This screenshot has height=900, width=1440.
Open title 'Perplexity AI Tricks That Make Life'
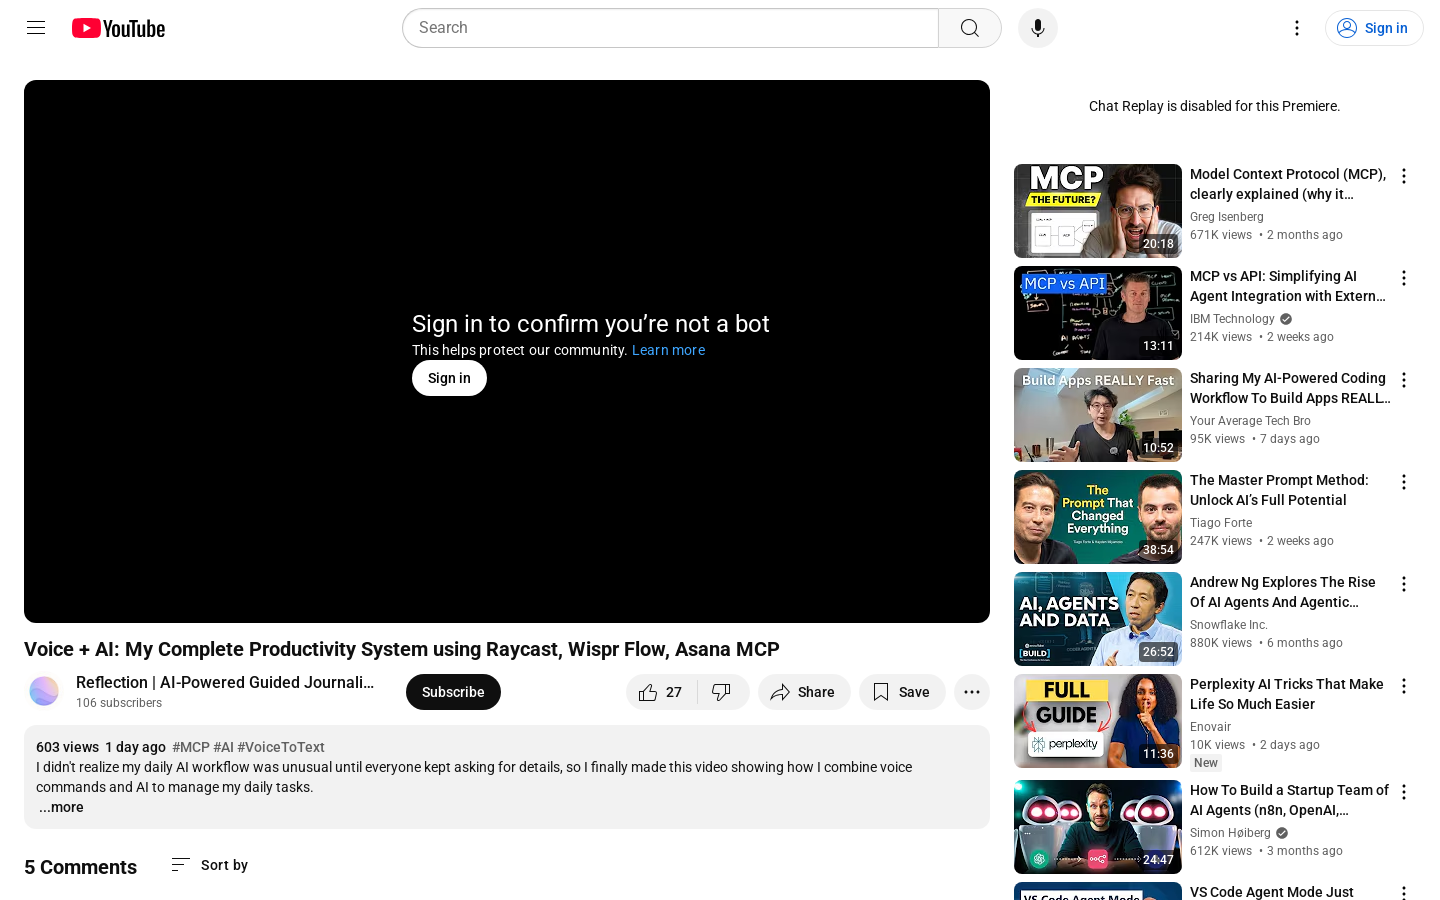pyautogui.click(x=1287, y=694)
